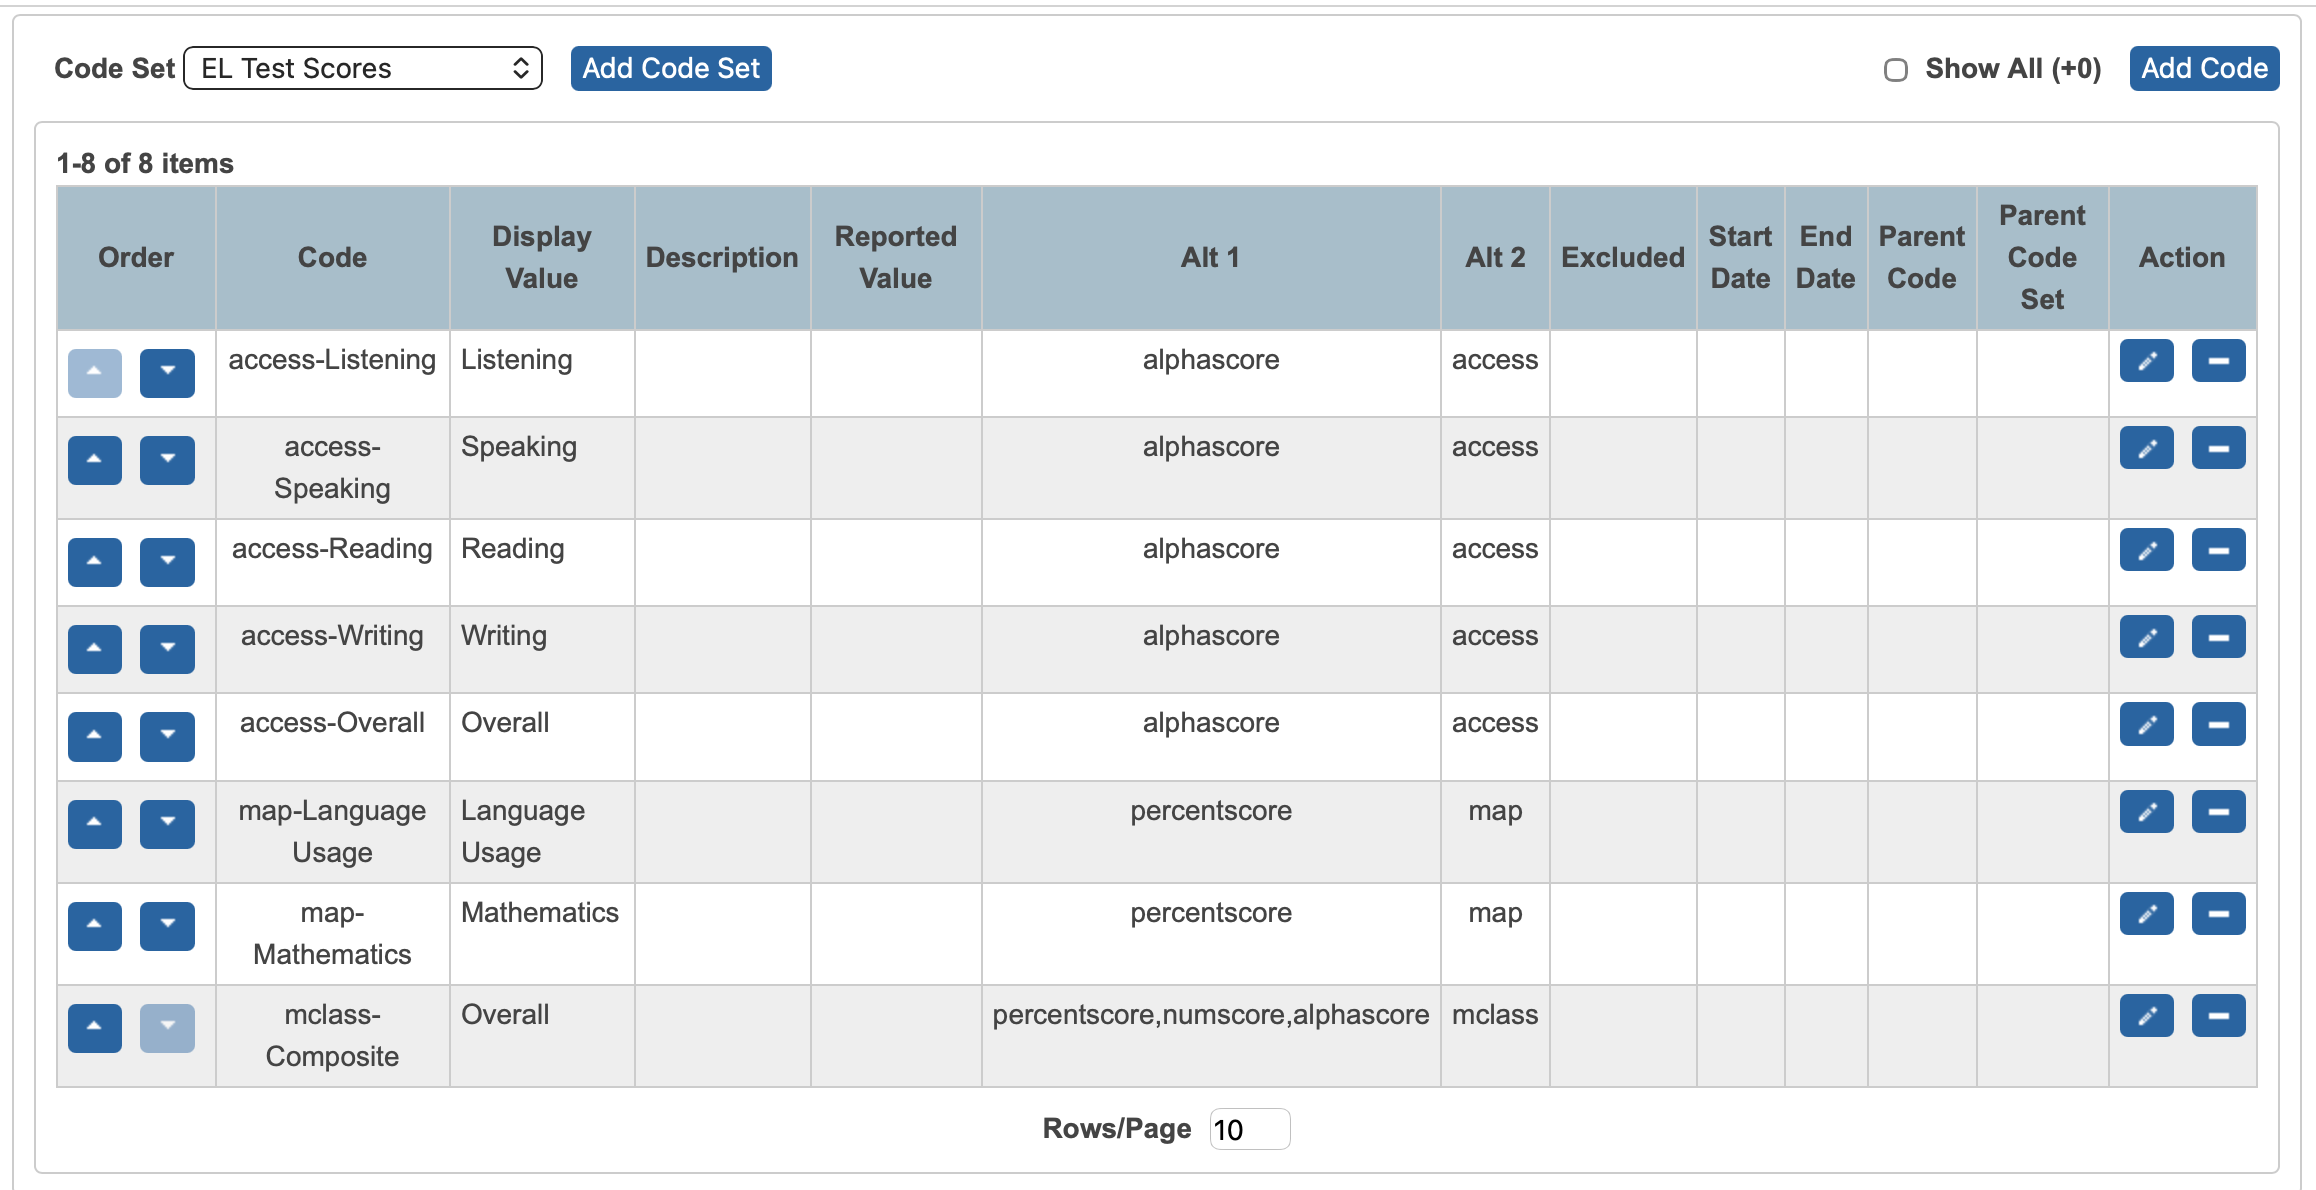Viewport: 2316px width, 1190px height.
Task: Click the 1-8 of 8 items label
Action: (x=145, y=163)
